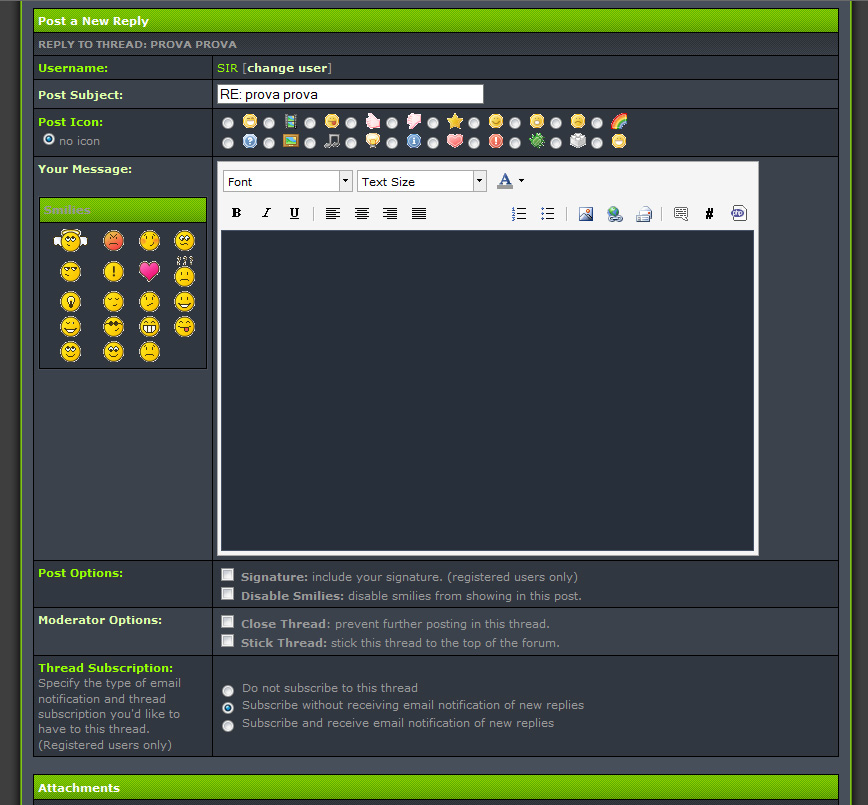
Task: Apply italic formatting button
Action: [266, 213]
